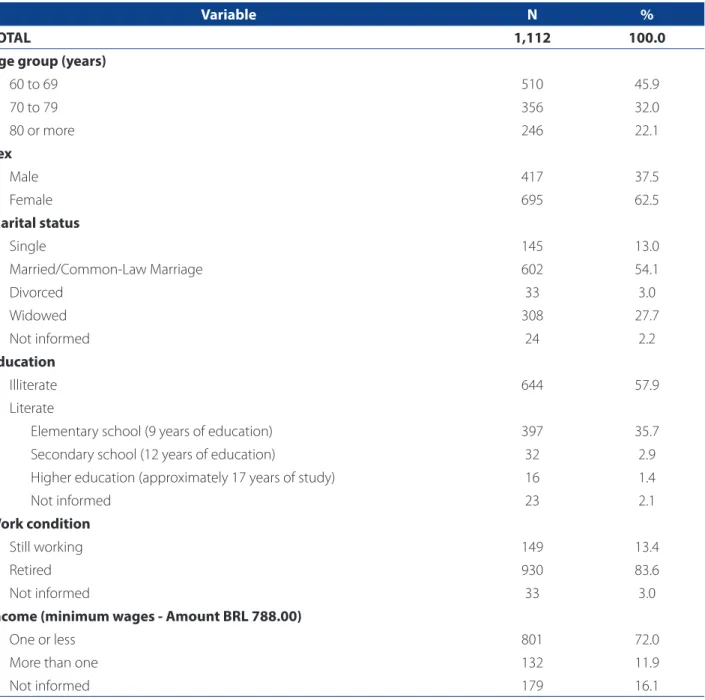
Task: Select 'Married/Common-Law Marriage' label
Action: click(x=106, y=269)
